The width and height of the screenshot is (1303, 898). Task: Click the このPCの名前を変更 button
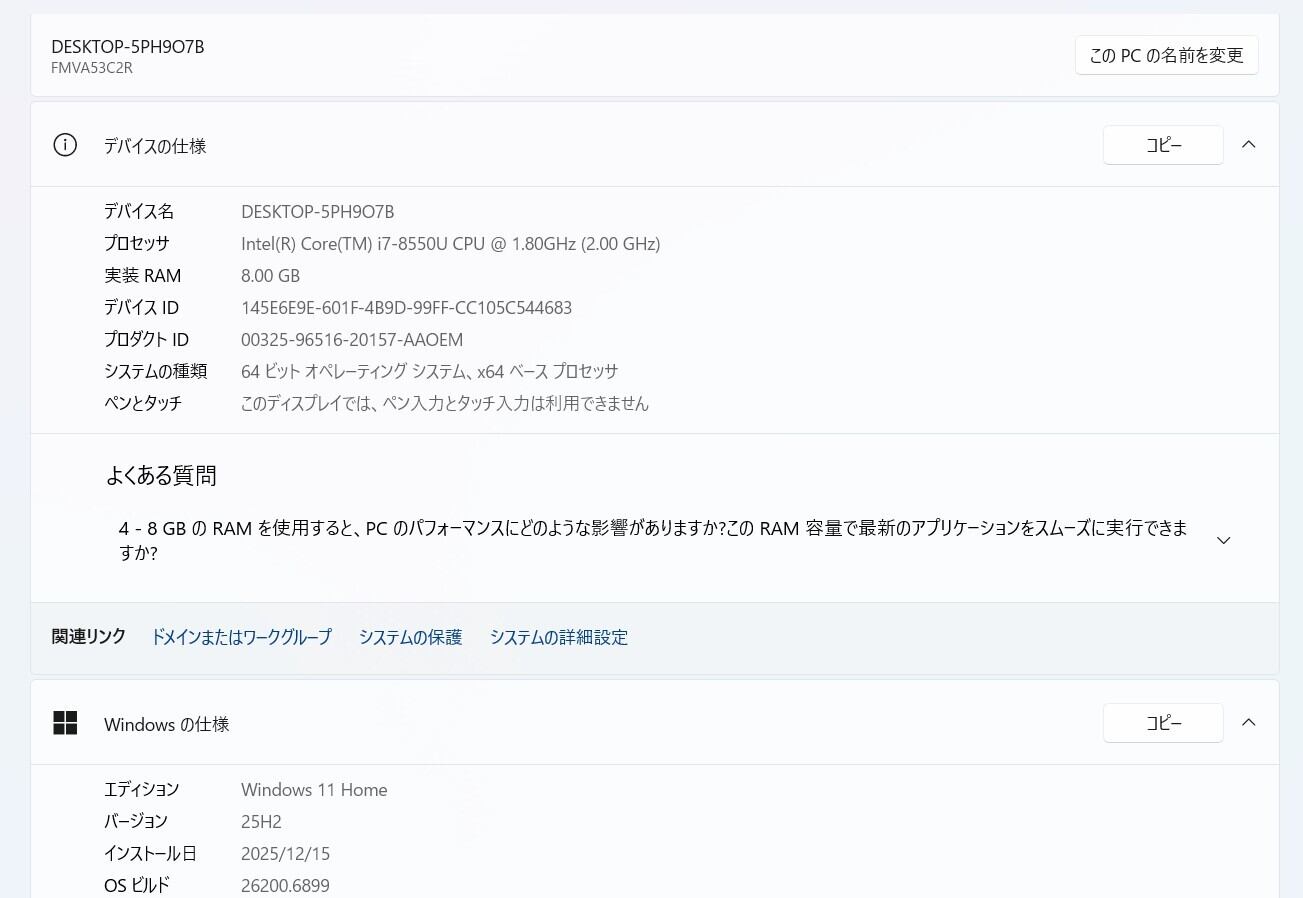tap(1166, 55)
